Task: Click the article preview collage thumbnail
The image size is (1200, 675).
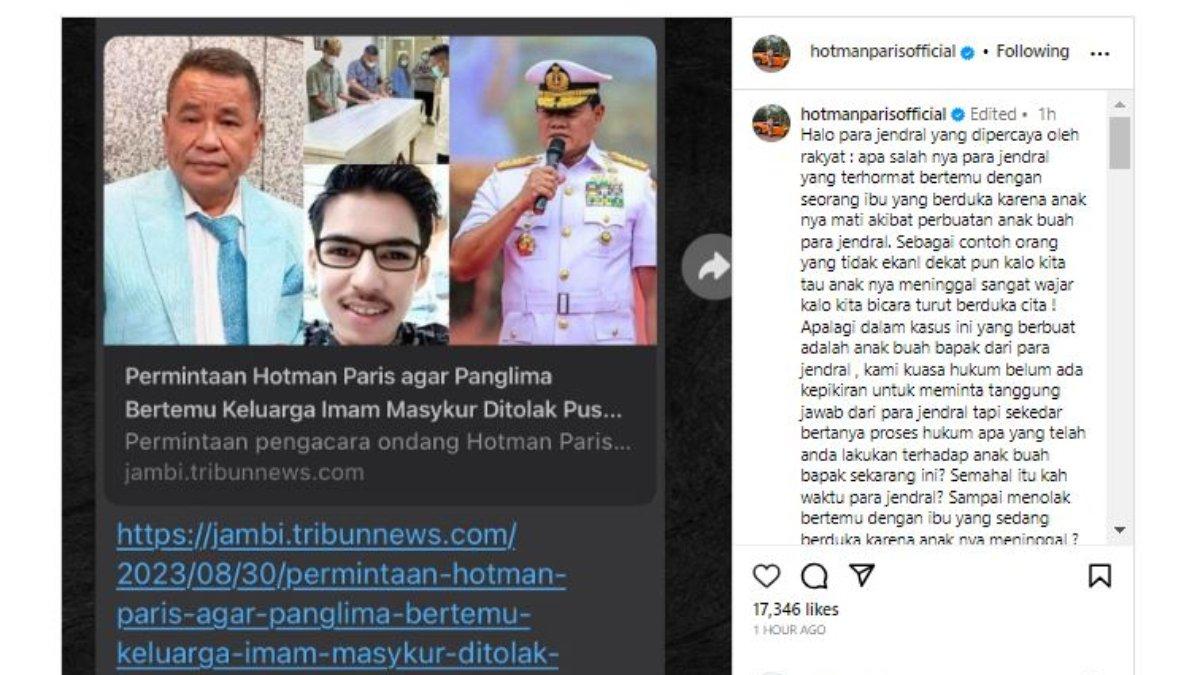Action: pos(380,191)
